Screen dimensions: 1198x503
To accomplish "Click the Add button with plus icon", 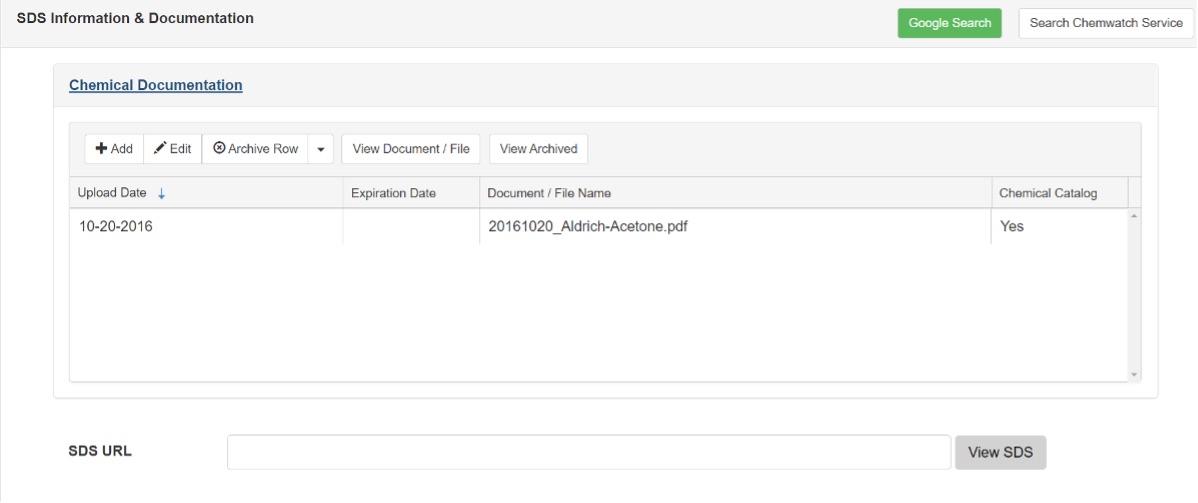I will (114, 149).
